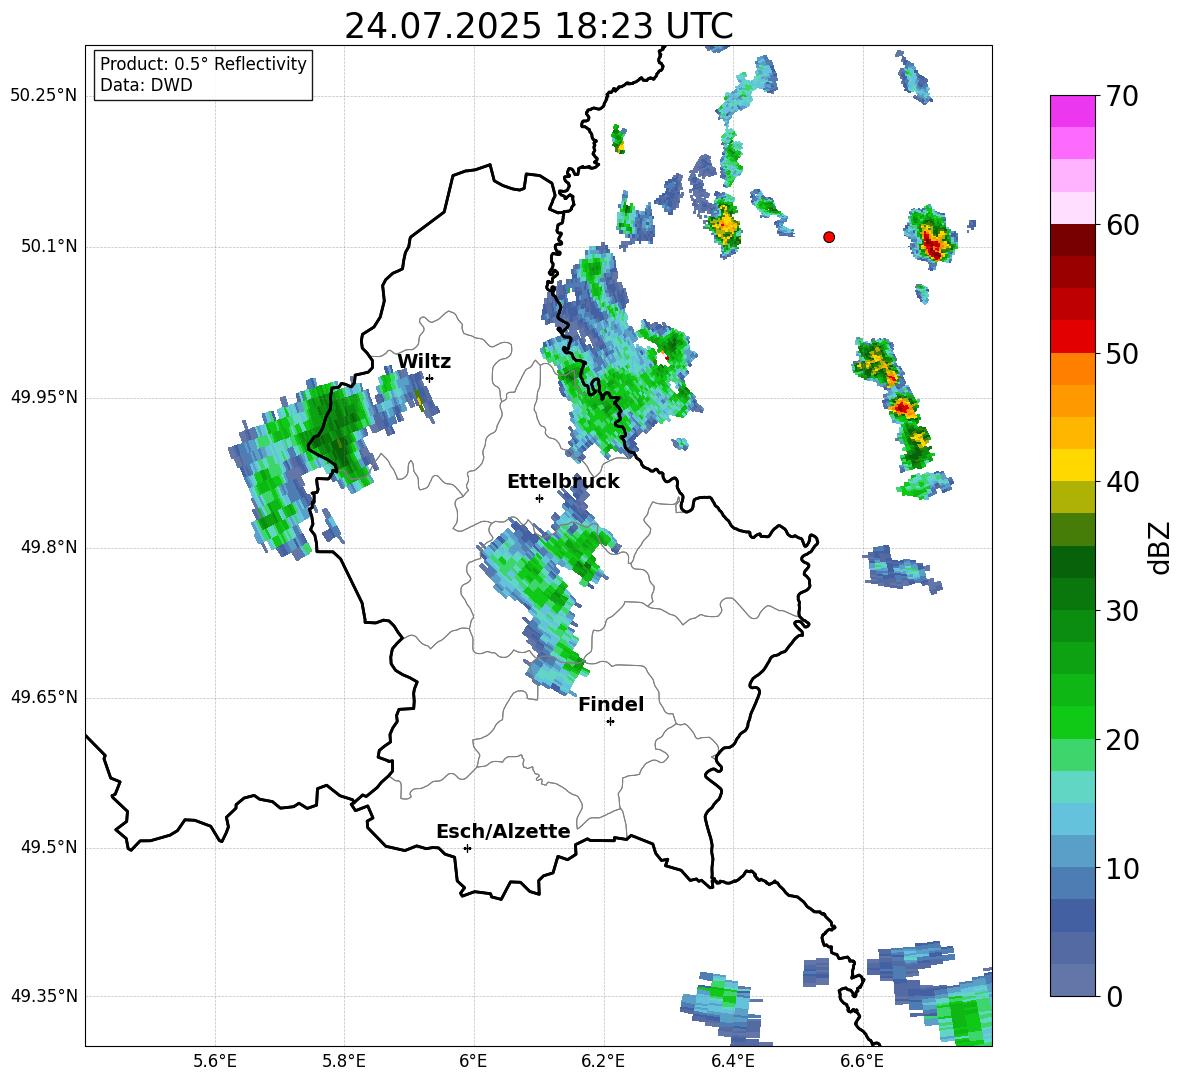The image size is (1184, 1081).
Task: Click the 10 label on the colorbar
Action: tap(1123, 869)
